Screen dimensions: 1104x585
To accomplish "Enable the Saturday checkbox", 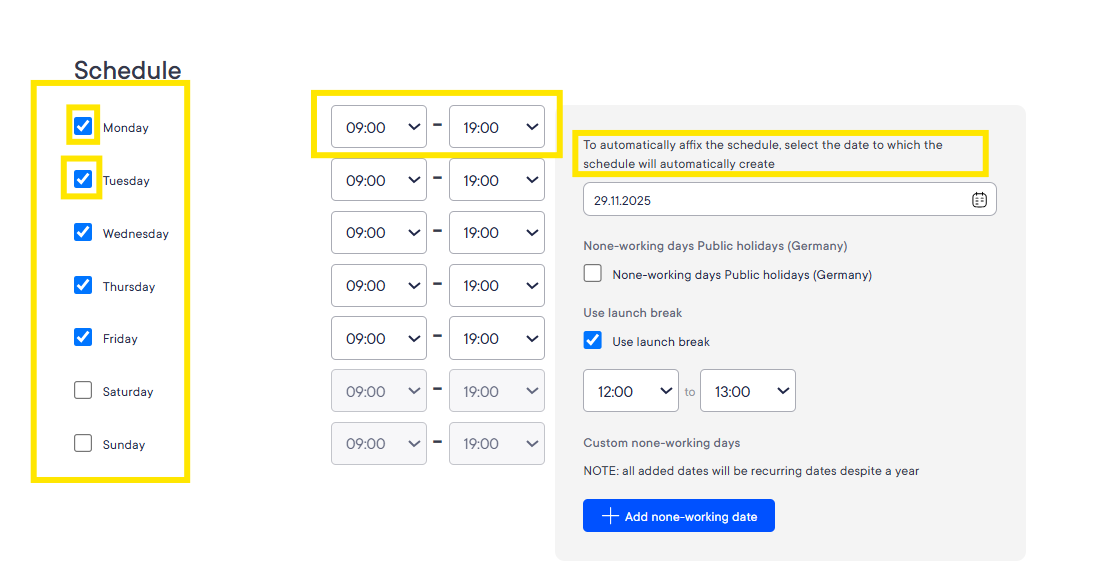I will tap(83, 390).
